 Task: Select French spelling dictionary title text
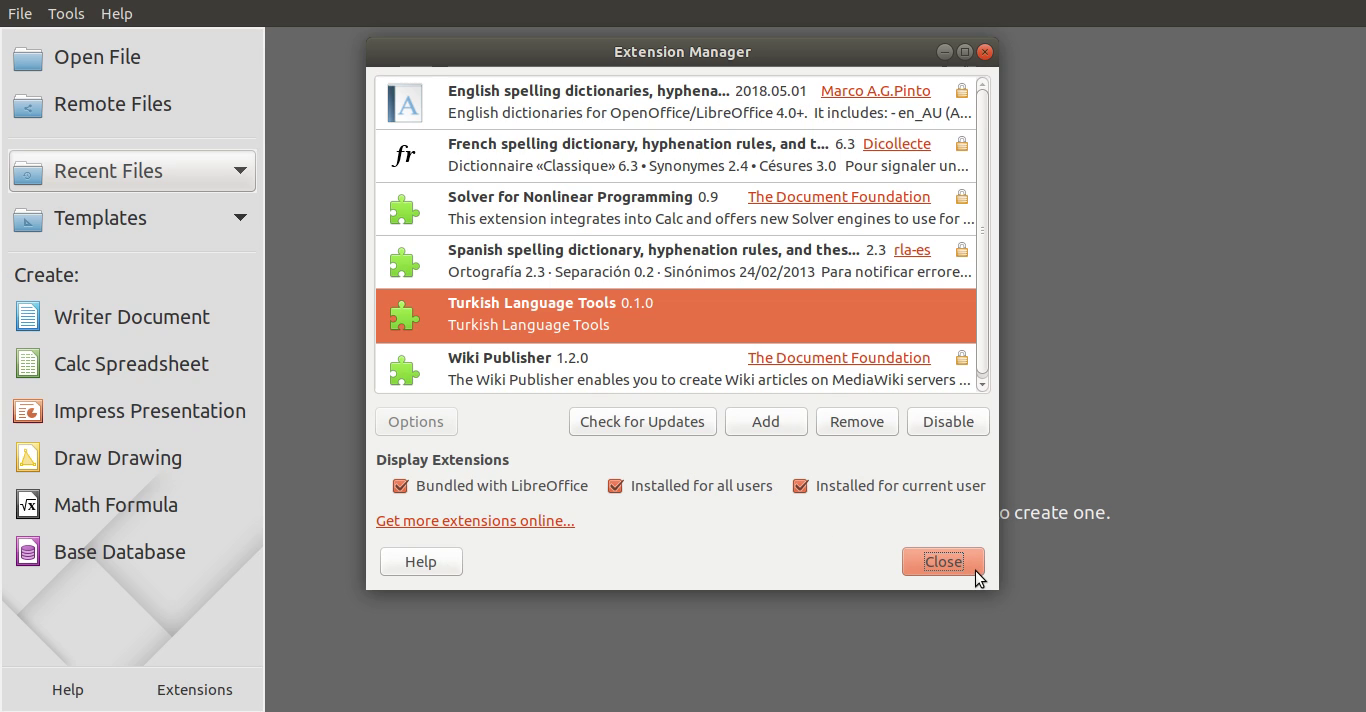click(638, 144)
